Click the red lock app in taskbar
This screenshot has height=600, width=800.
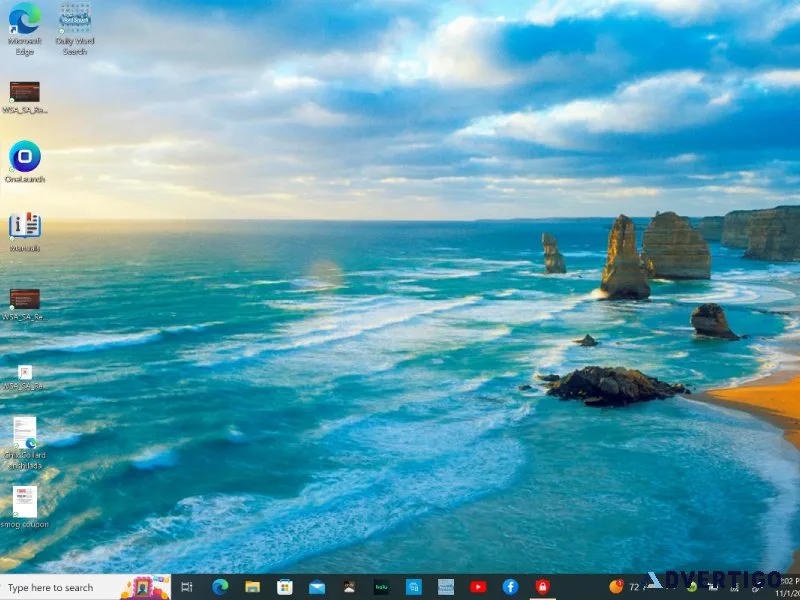point(542,587)
